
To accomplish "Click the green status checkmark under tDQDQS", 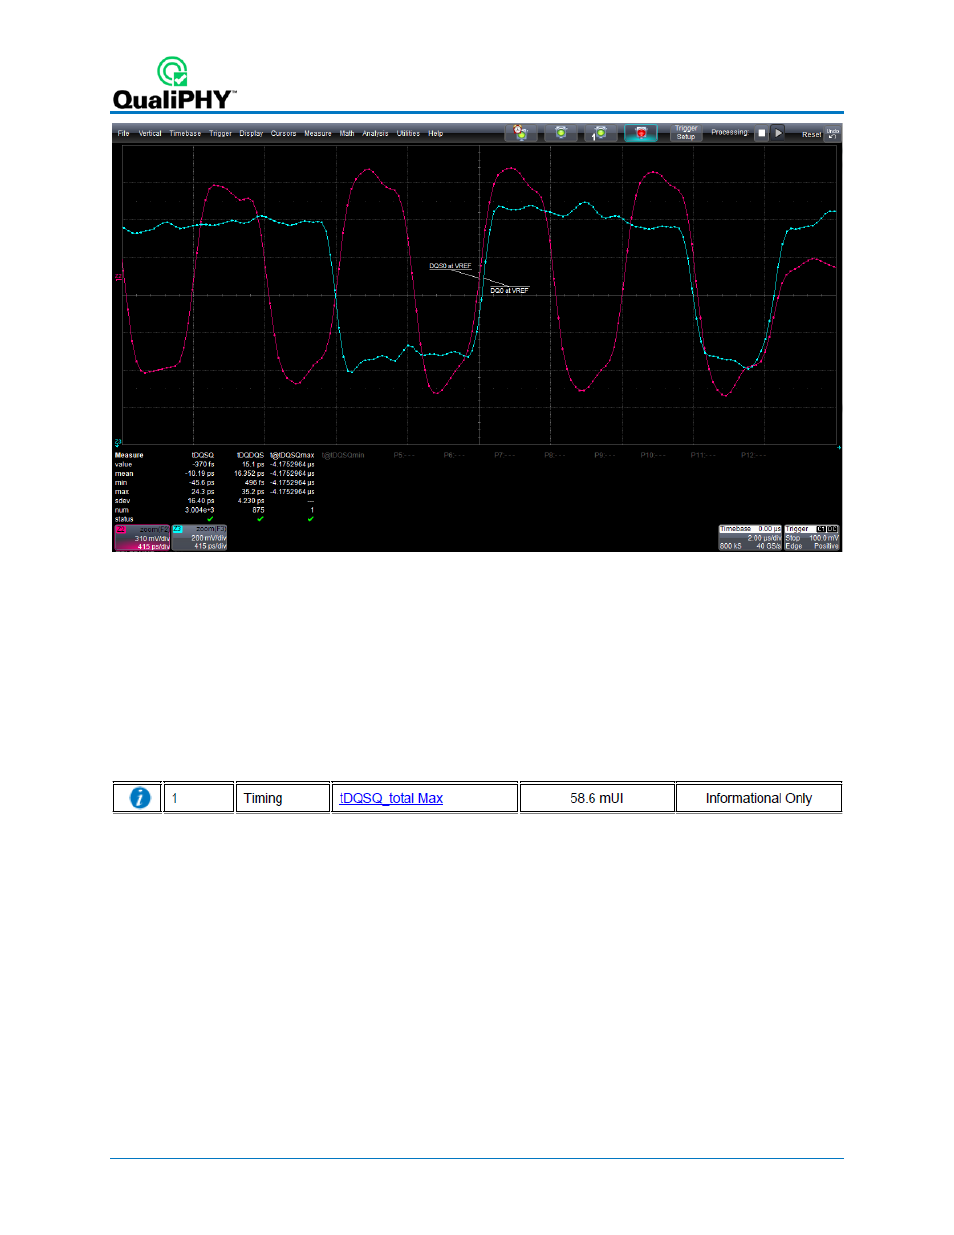I will pos(260,519).
